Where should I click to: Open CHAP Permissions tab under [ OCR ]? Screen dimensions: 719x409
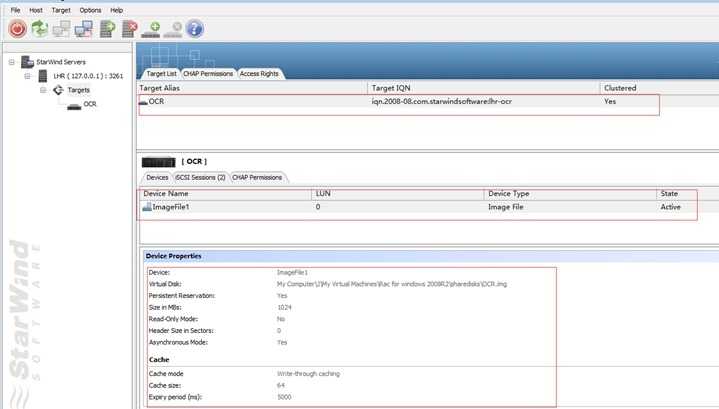coord(257,177)
